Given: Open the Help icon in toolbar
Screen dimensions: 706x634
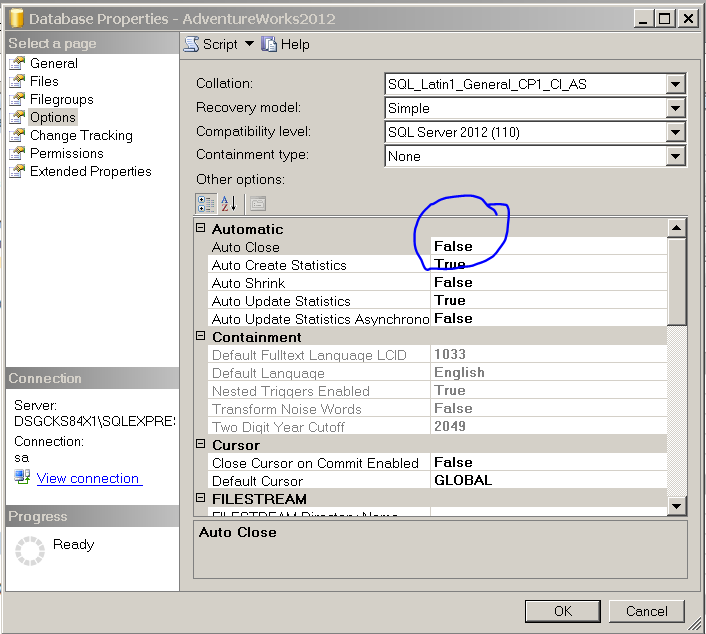Looking at the screenshot, I should (269, 44).
